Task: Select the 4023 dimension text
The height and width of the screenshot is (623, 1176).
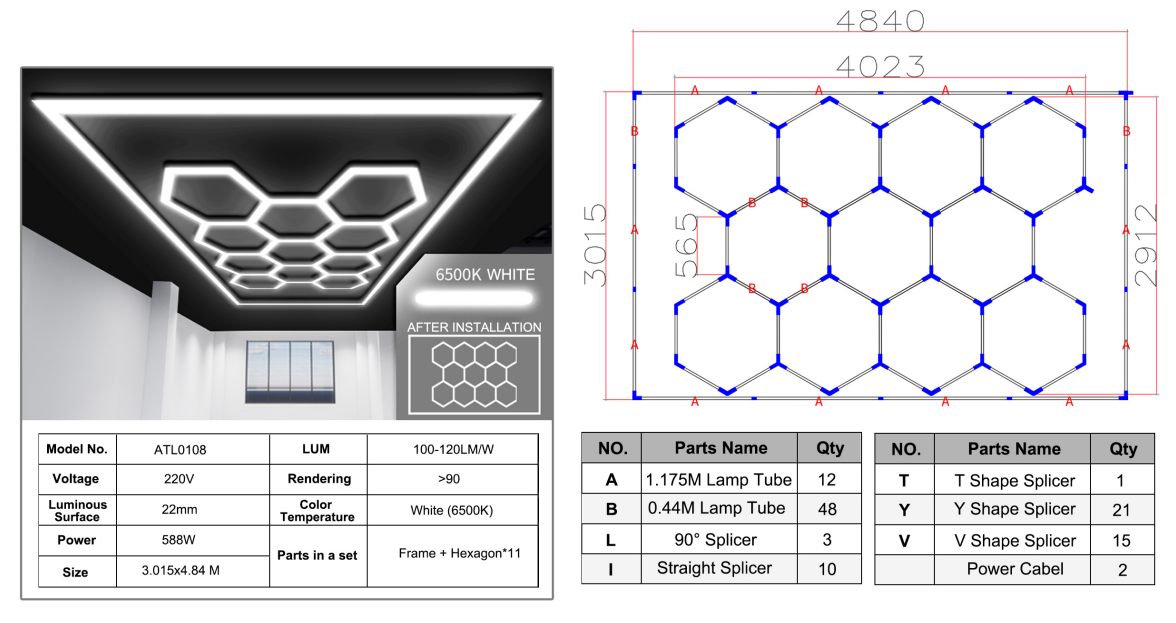Action: [x=880, y=66]
